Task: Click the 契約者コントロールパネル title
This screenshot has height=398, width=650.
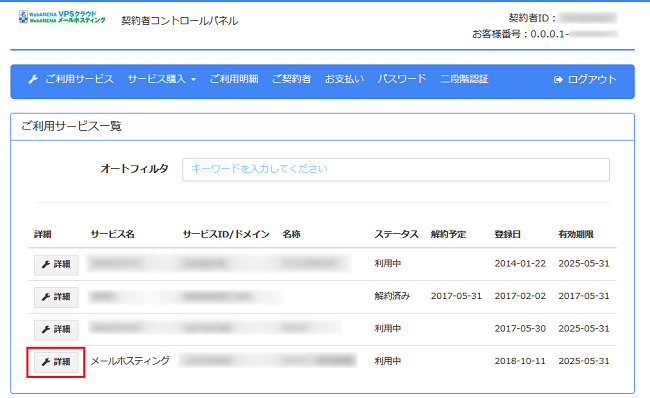Action: 179,21
